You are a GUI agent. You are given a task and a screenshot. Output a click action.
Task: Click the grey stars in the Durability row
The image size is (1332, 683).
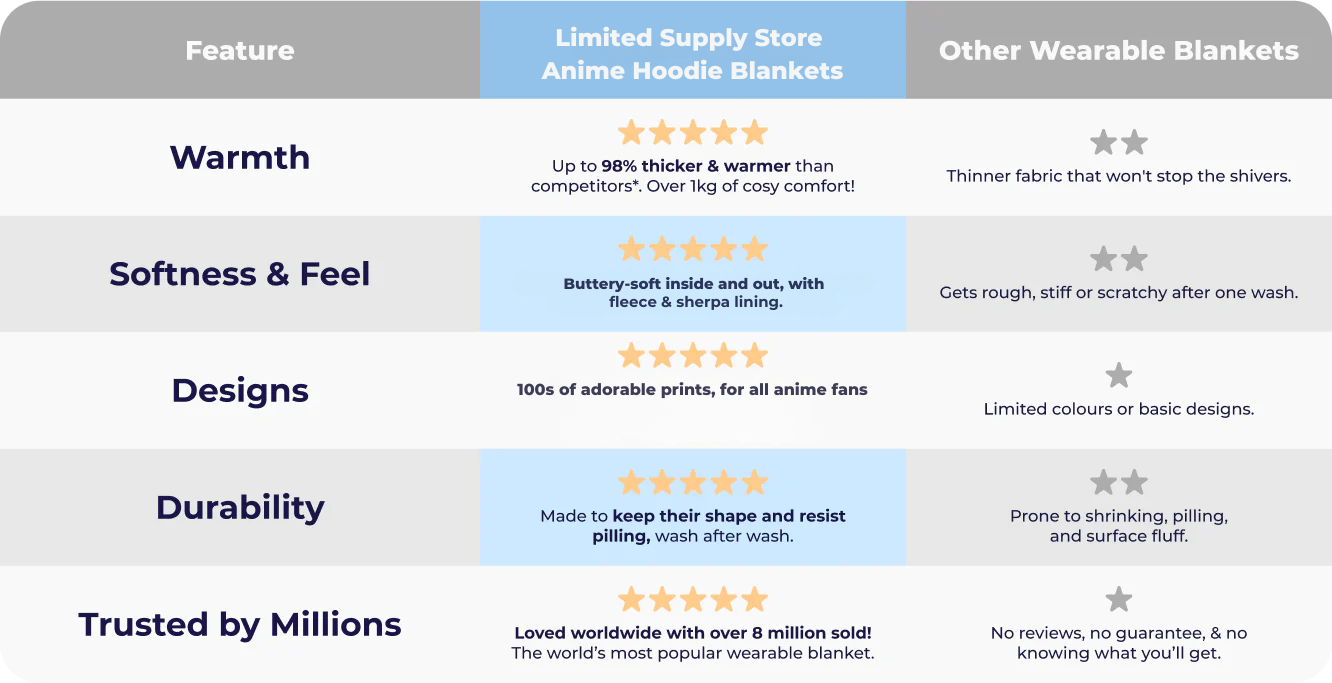[1118, 483]
